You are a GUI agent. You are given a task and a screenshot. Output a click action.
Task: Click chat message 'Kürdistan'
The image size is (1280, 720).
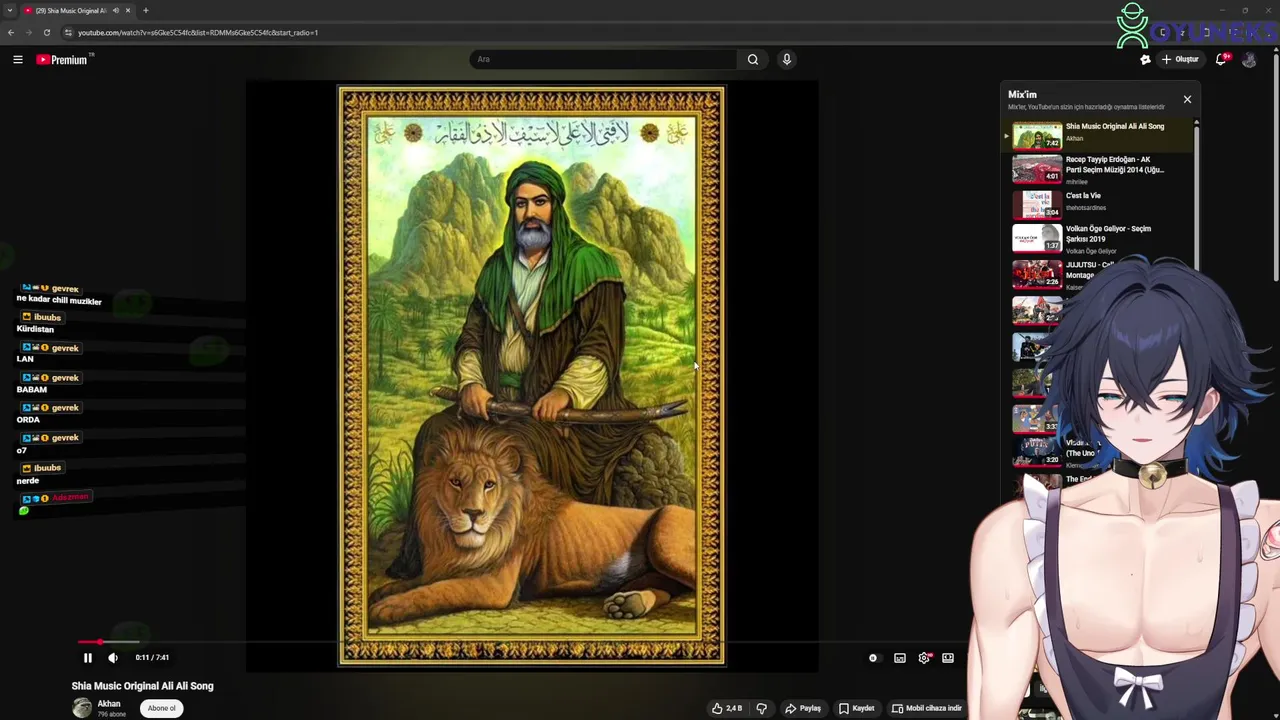(35, 329)
